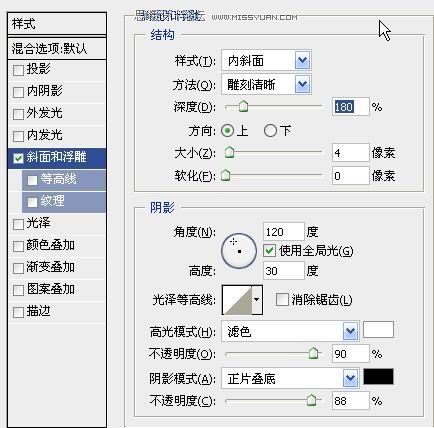
Task: Select the 斜面和浮雕 list entry label
Action: click(x=56, y=157)
